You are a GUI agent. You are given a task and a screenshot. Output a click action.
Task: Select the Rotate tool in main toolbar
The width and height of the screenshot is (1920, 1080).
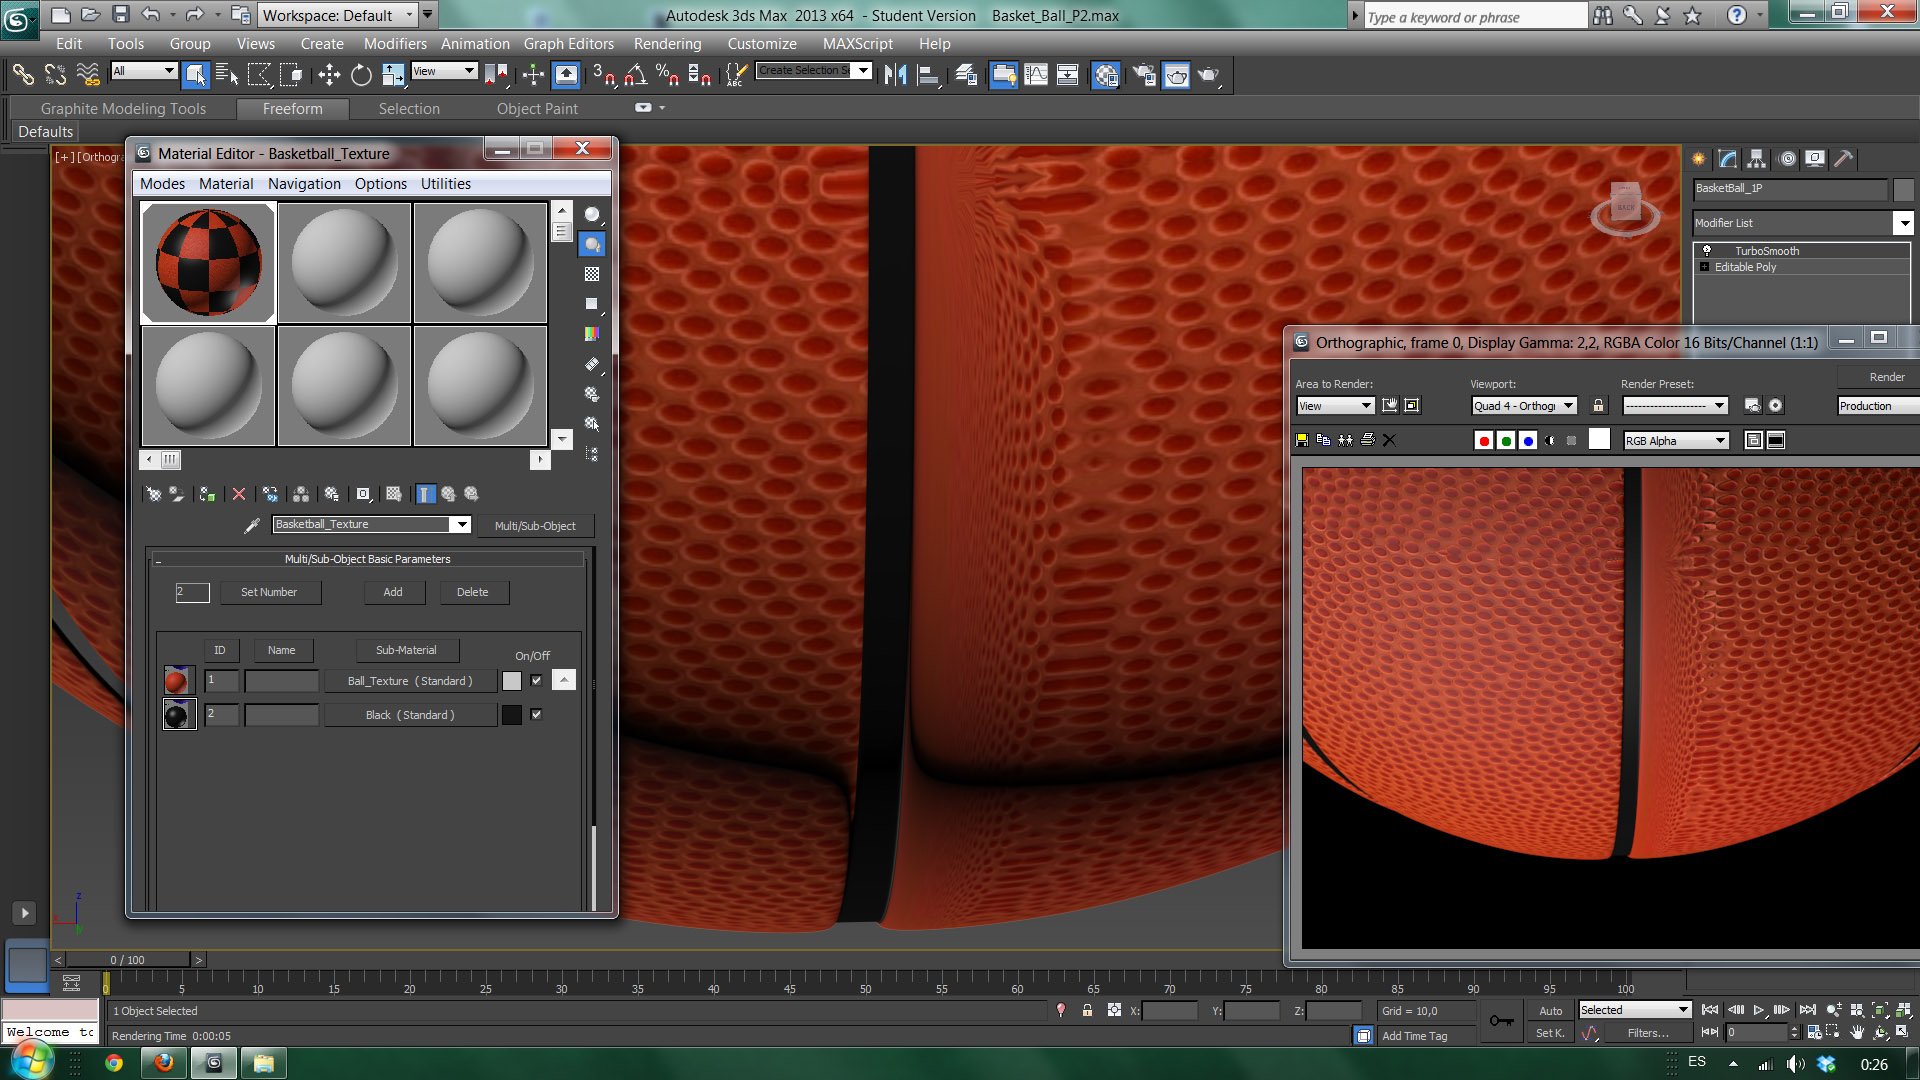361,75
